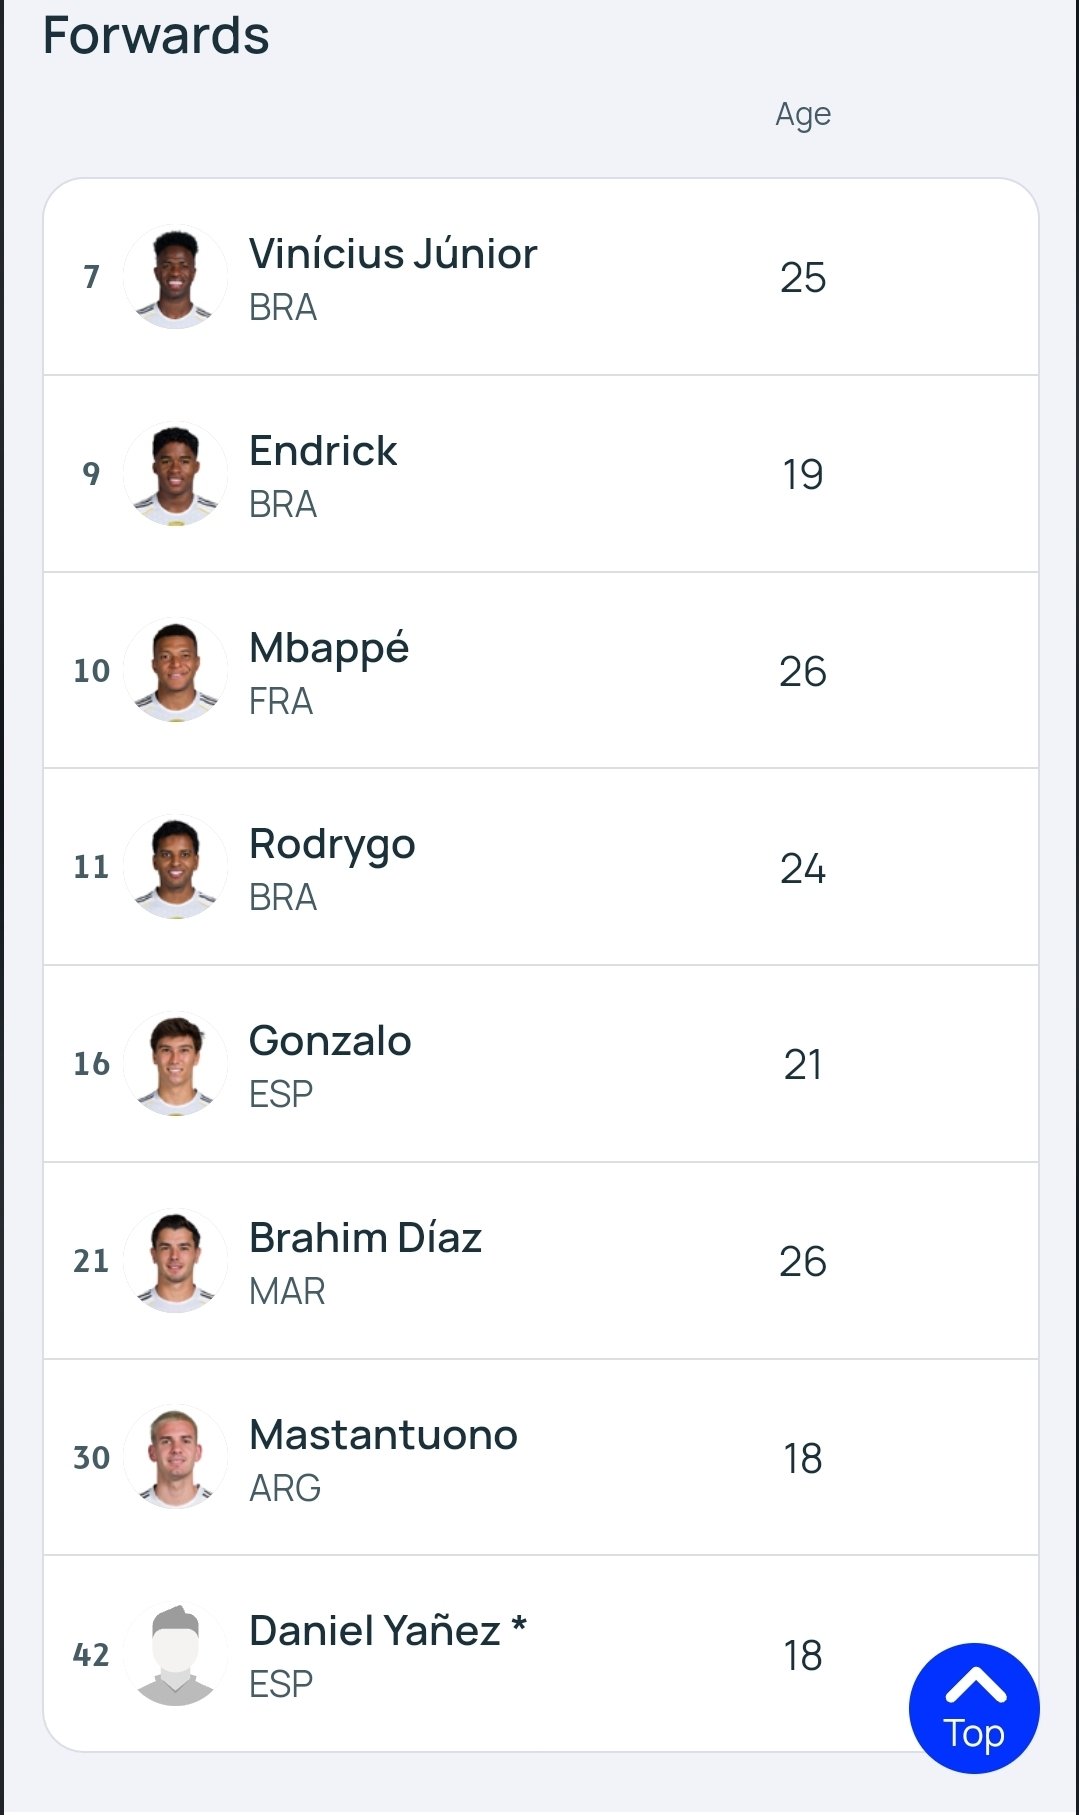Viewport: 1079px width, 1815px height.
Task: Click Daniel Yañez's placeholder avatar
Action: pos(175,1654)
